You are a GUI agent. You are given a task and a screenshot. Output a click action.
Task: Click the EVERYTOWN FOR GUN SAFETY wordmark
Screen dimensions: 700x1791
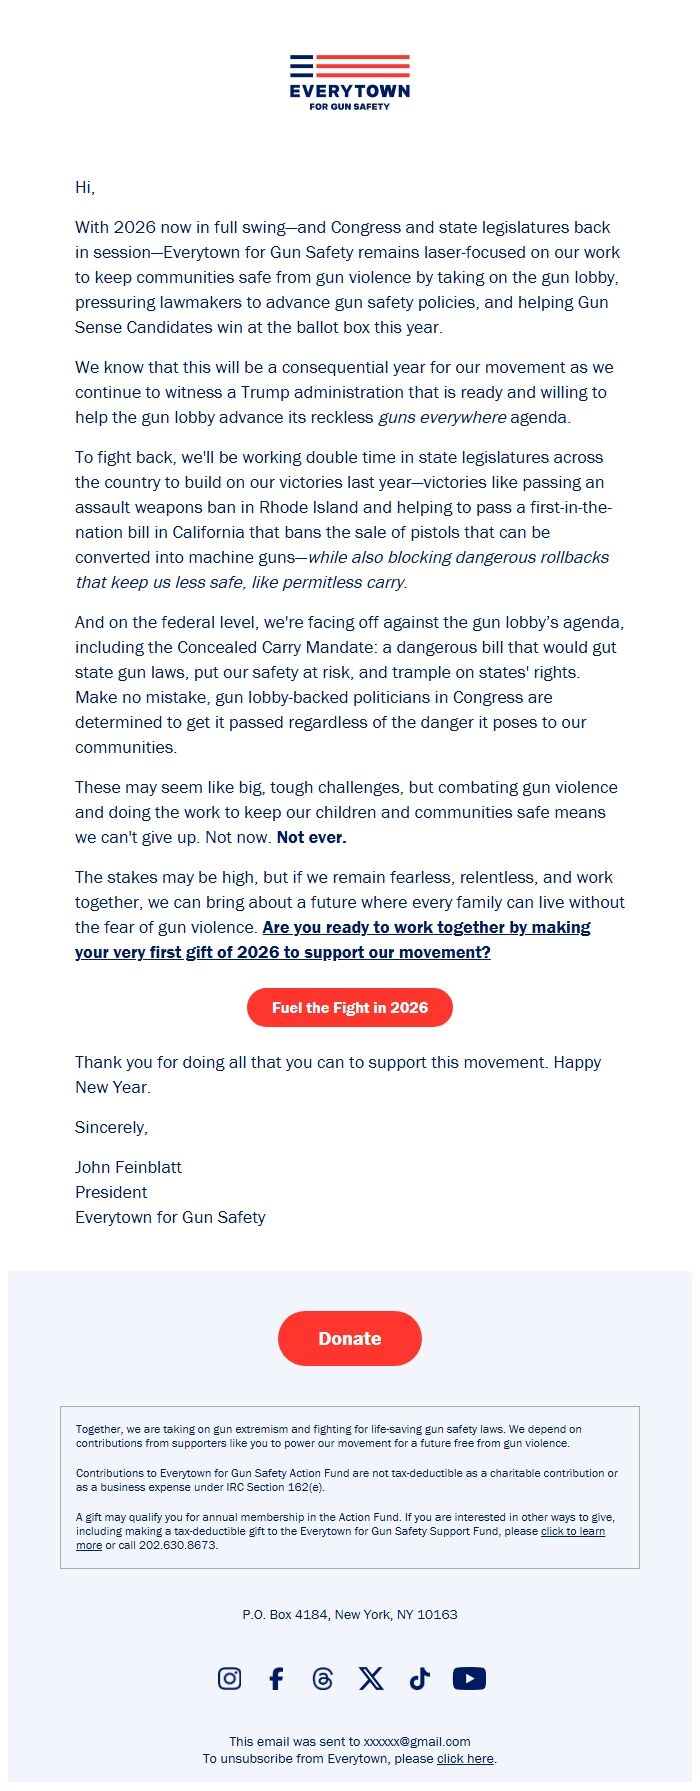click(x=349, y=95)
